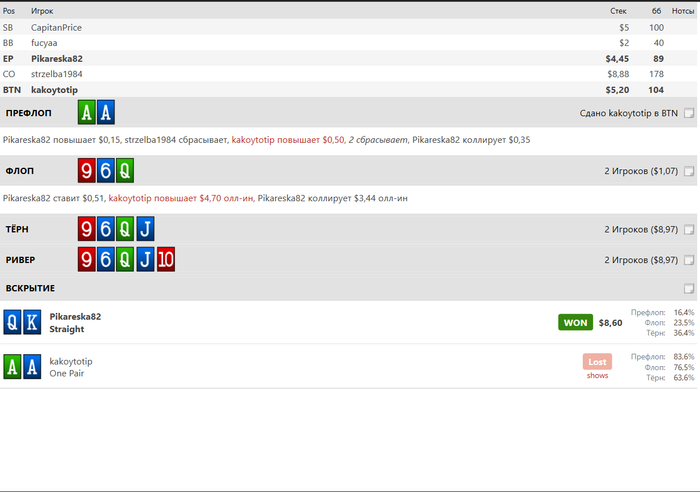Viewport: 700px width, 492px height.
Task: Click the $8,60 winnings amount
Action: [x=610, y=323]
